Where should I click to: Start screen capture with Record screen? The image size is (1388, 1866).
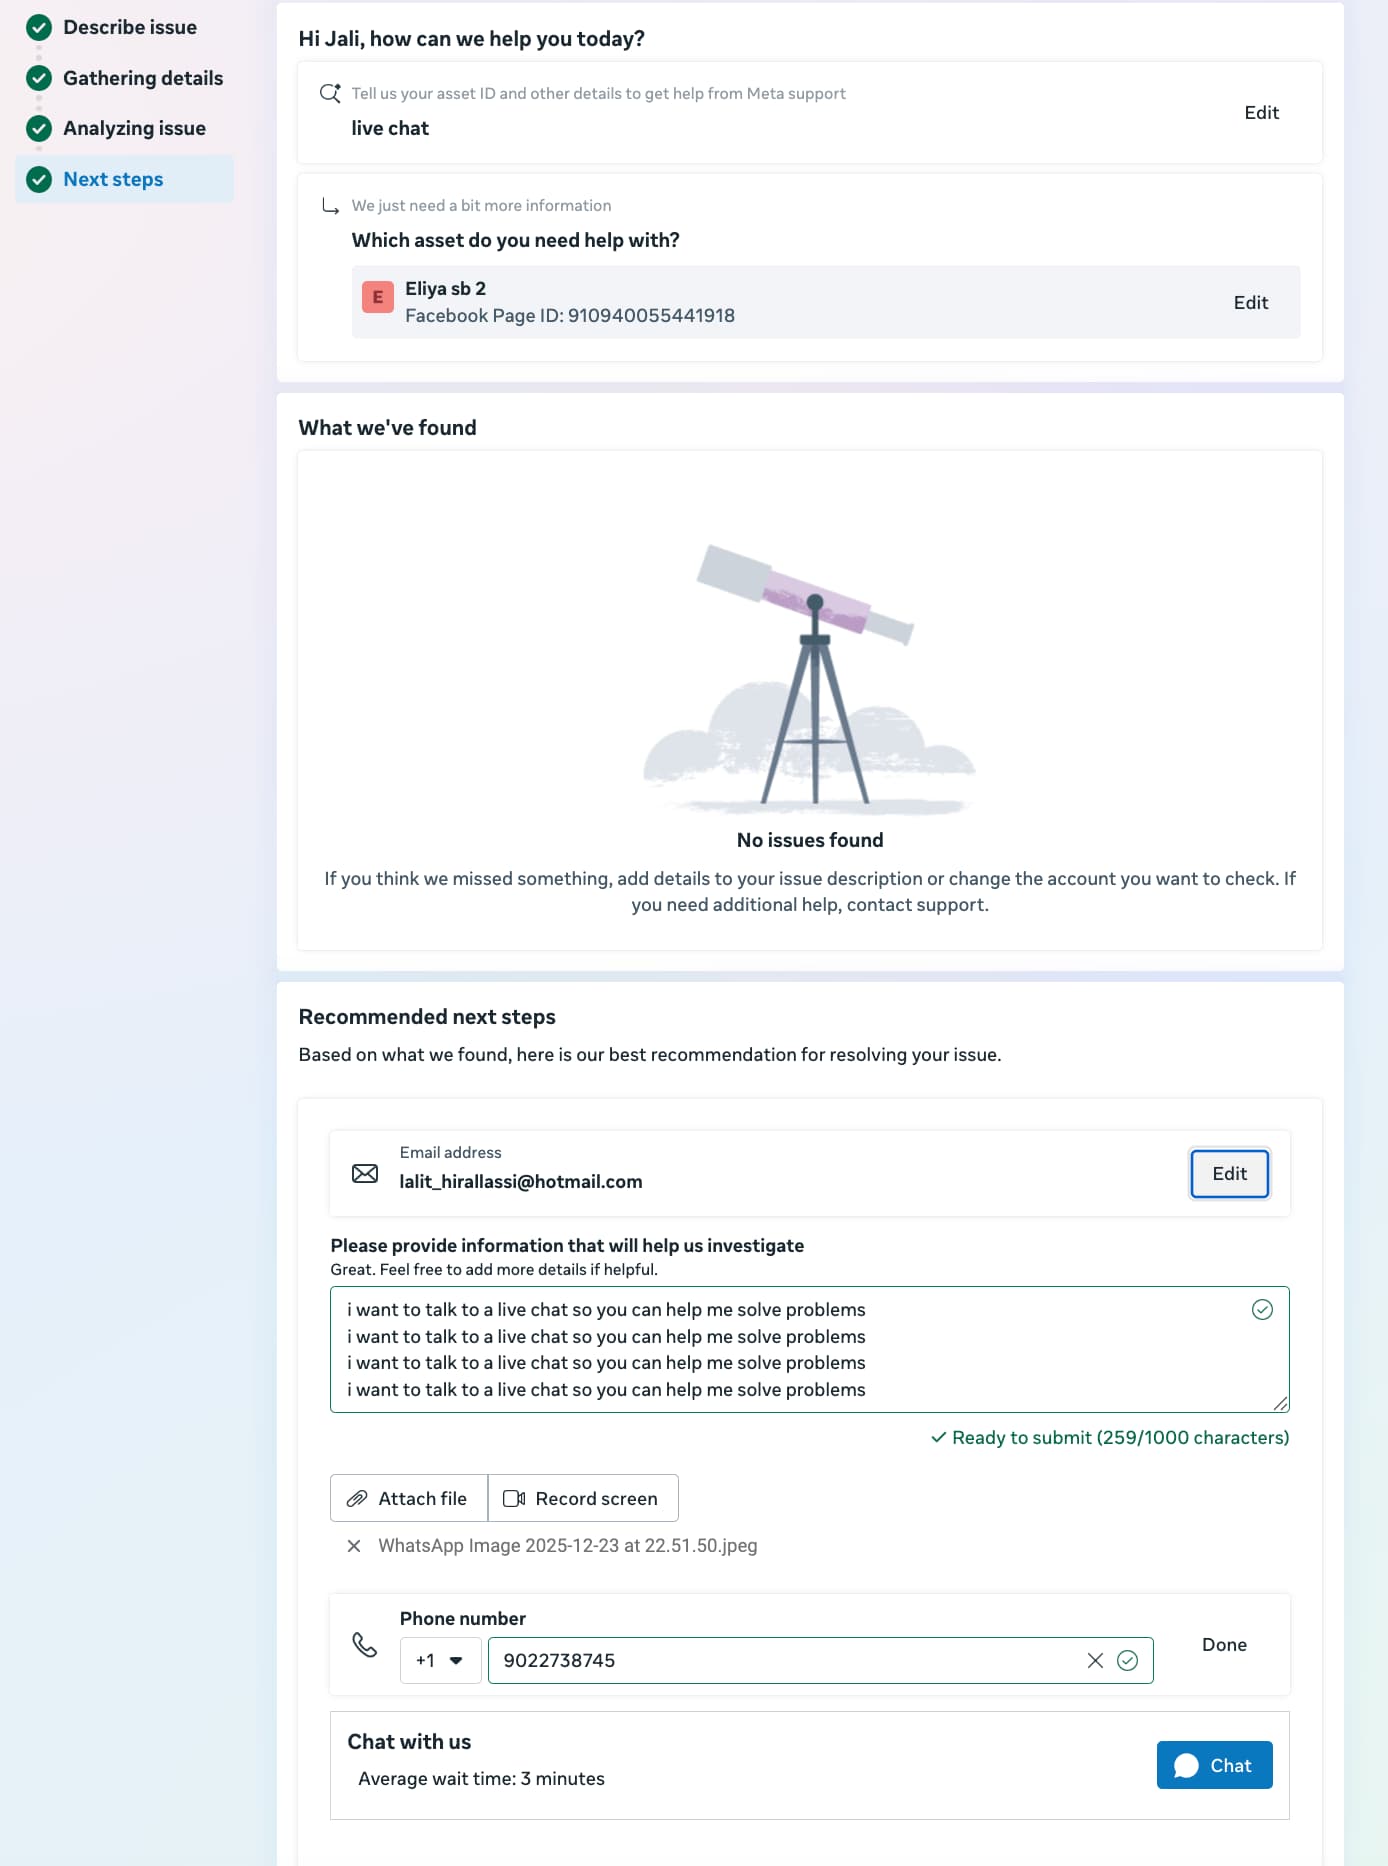583,1498
